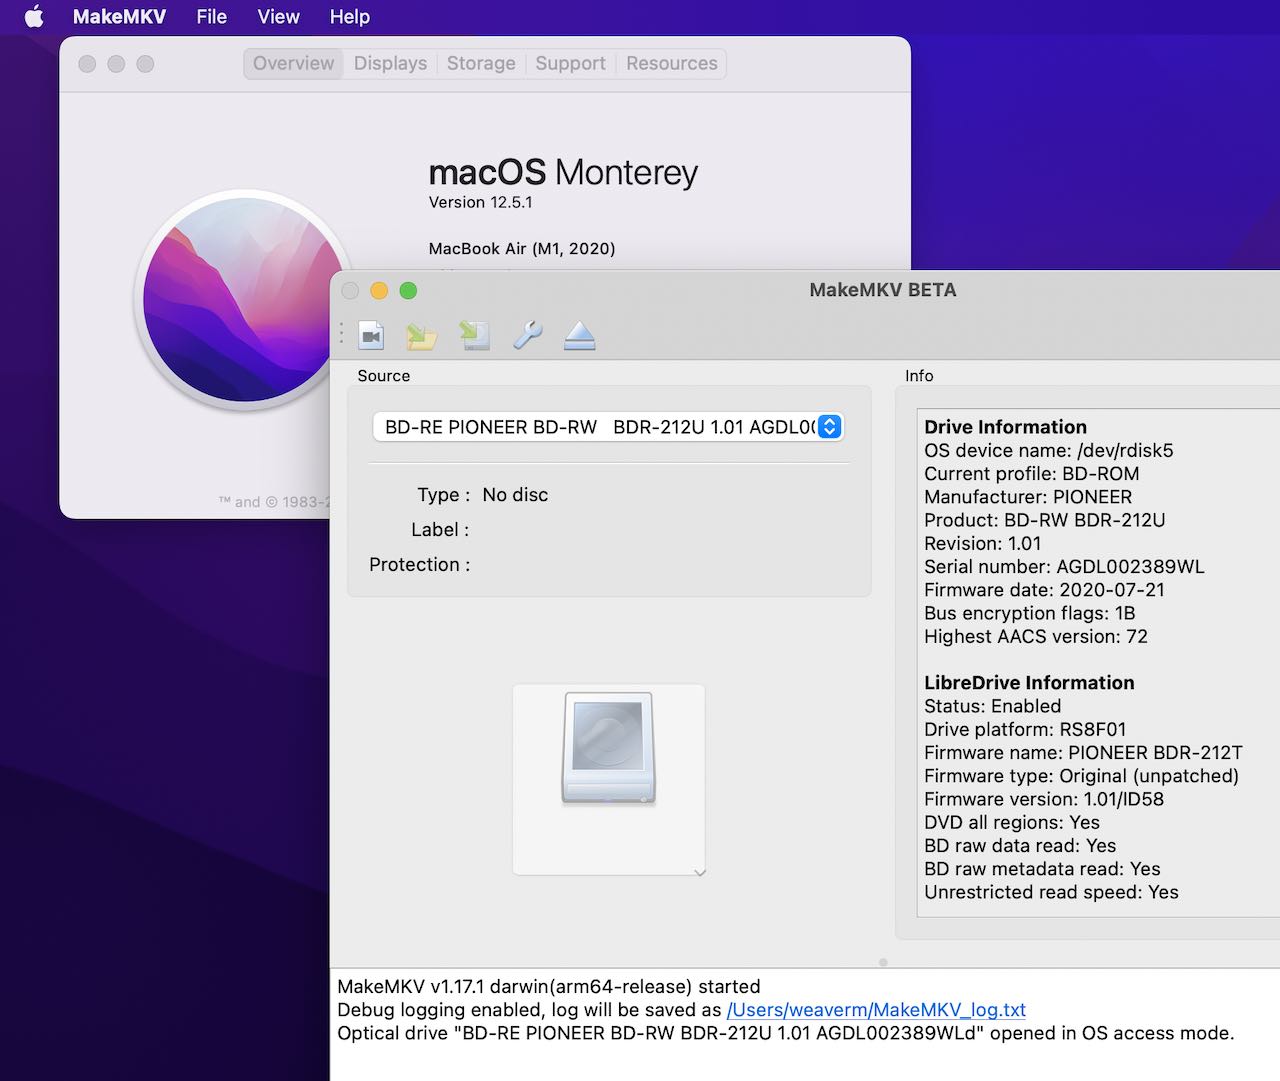Click the green zoom button of MakeMKV window
Screen dimensions: 1280x1081
click(408, 291)
